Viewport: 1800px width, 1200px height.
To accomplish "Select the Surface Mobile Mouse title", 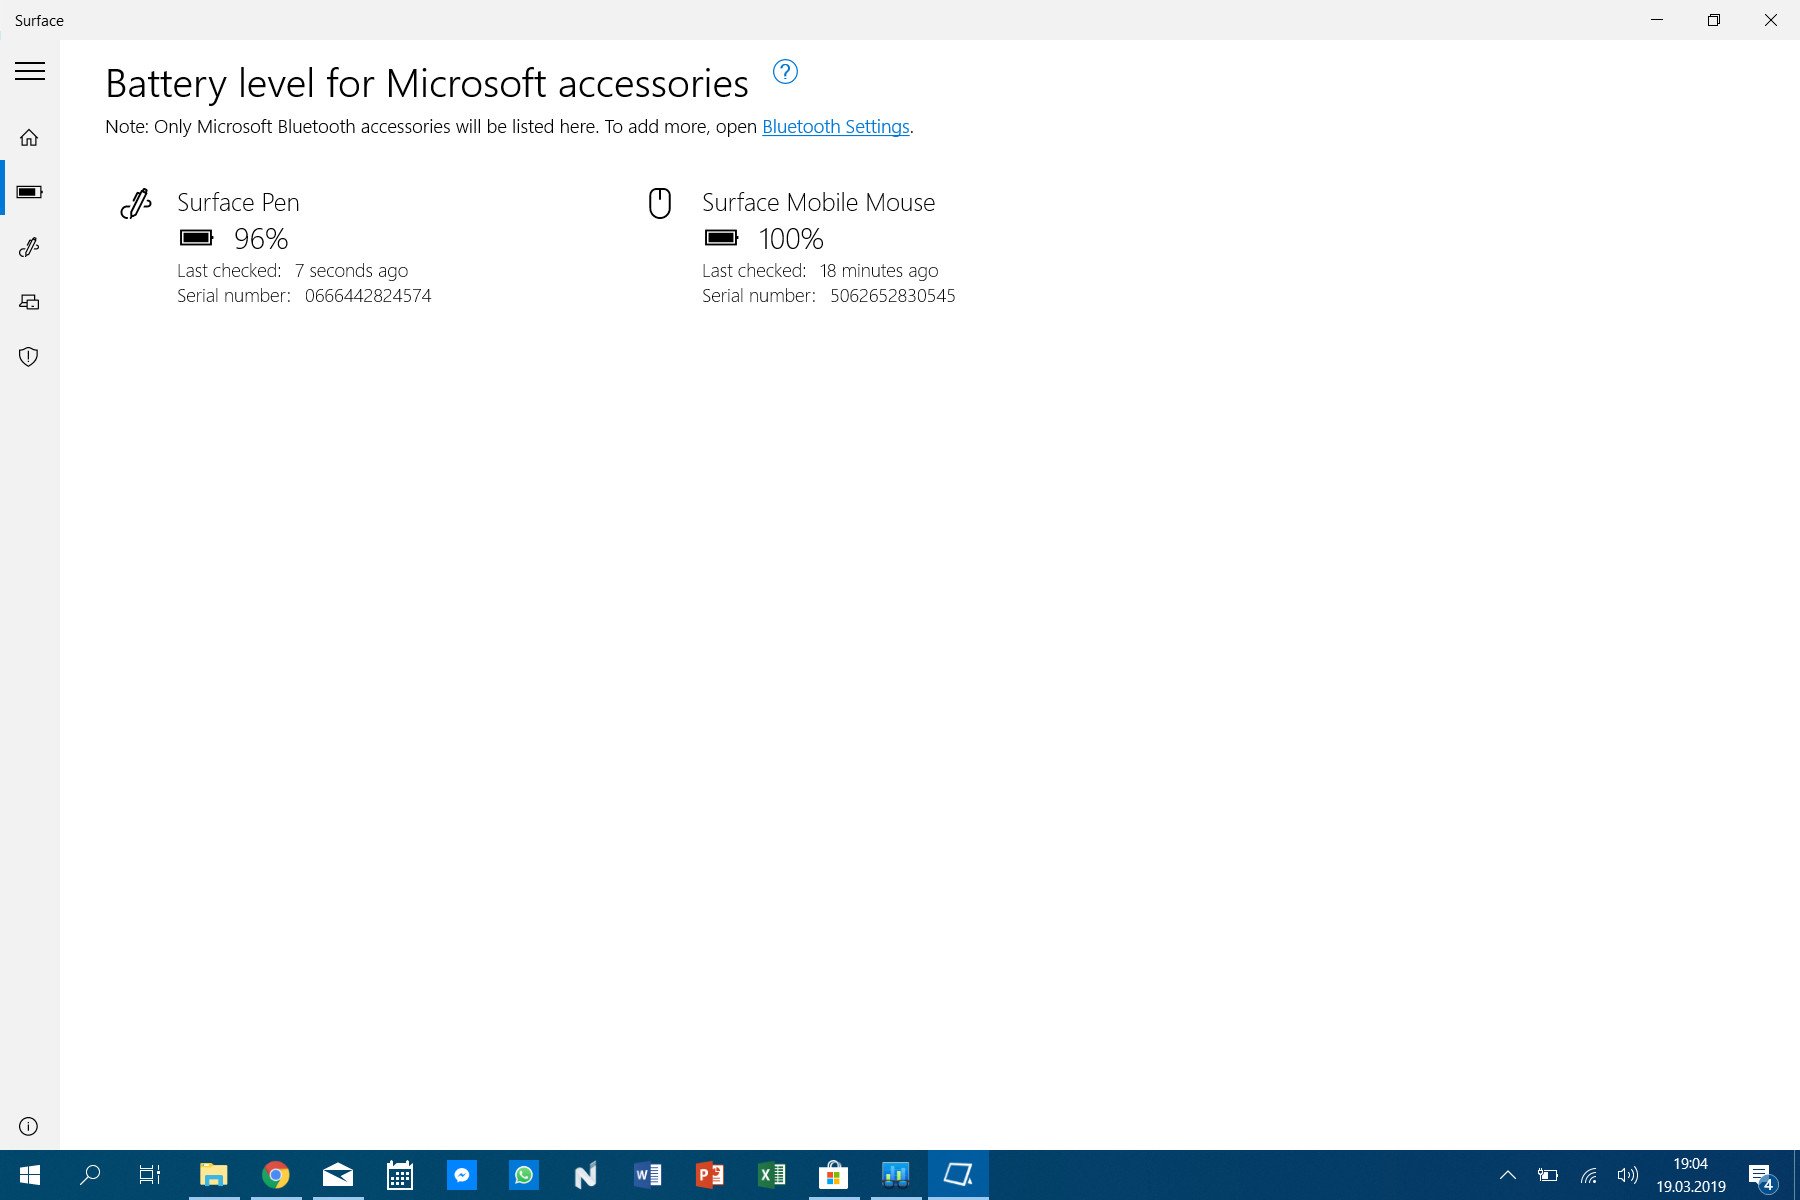I will (818, 203).
